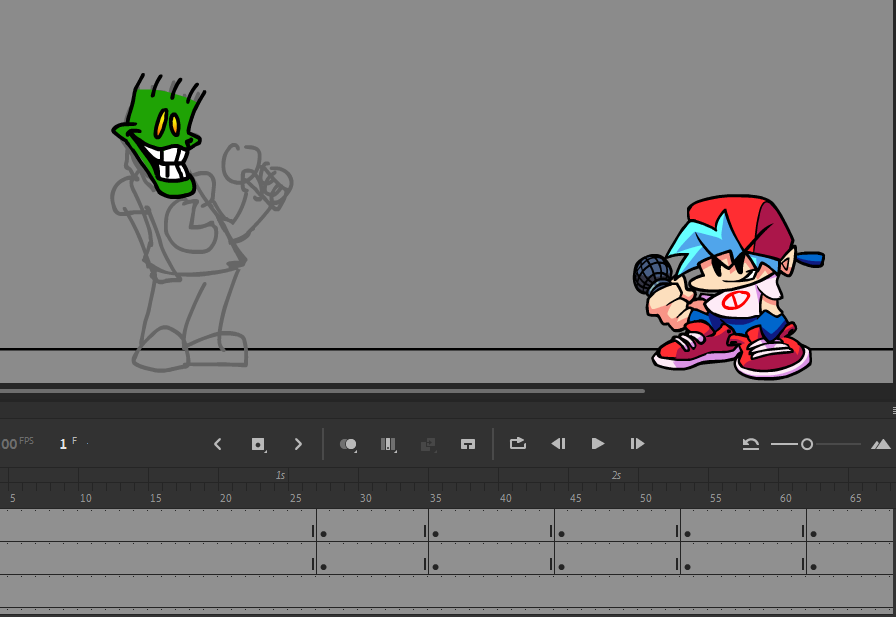Click frame 40 on the timeline ruler
Image resolution: width=896 pixels, height=617 pixels.
(506, 498)
